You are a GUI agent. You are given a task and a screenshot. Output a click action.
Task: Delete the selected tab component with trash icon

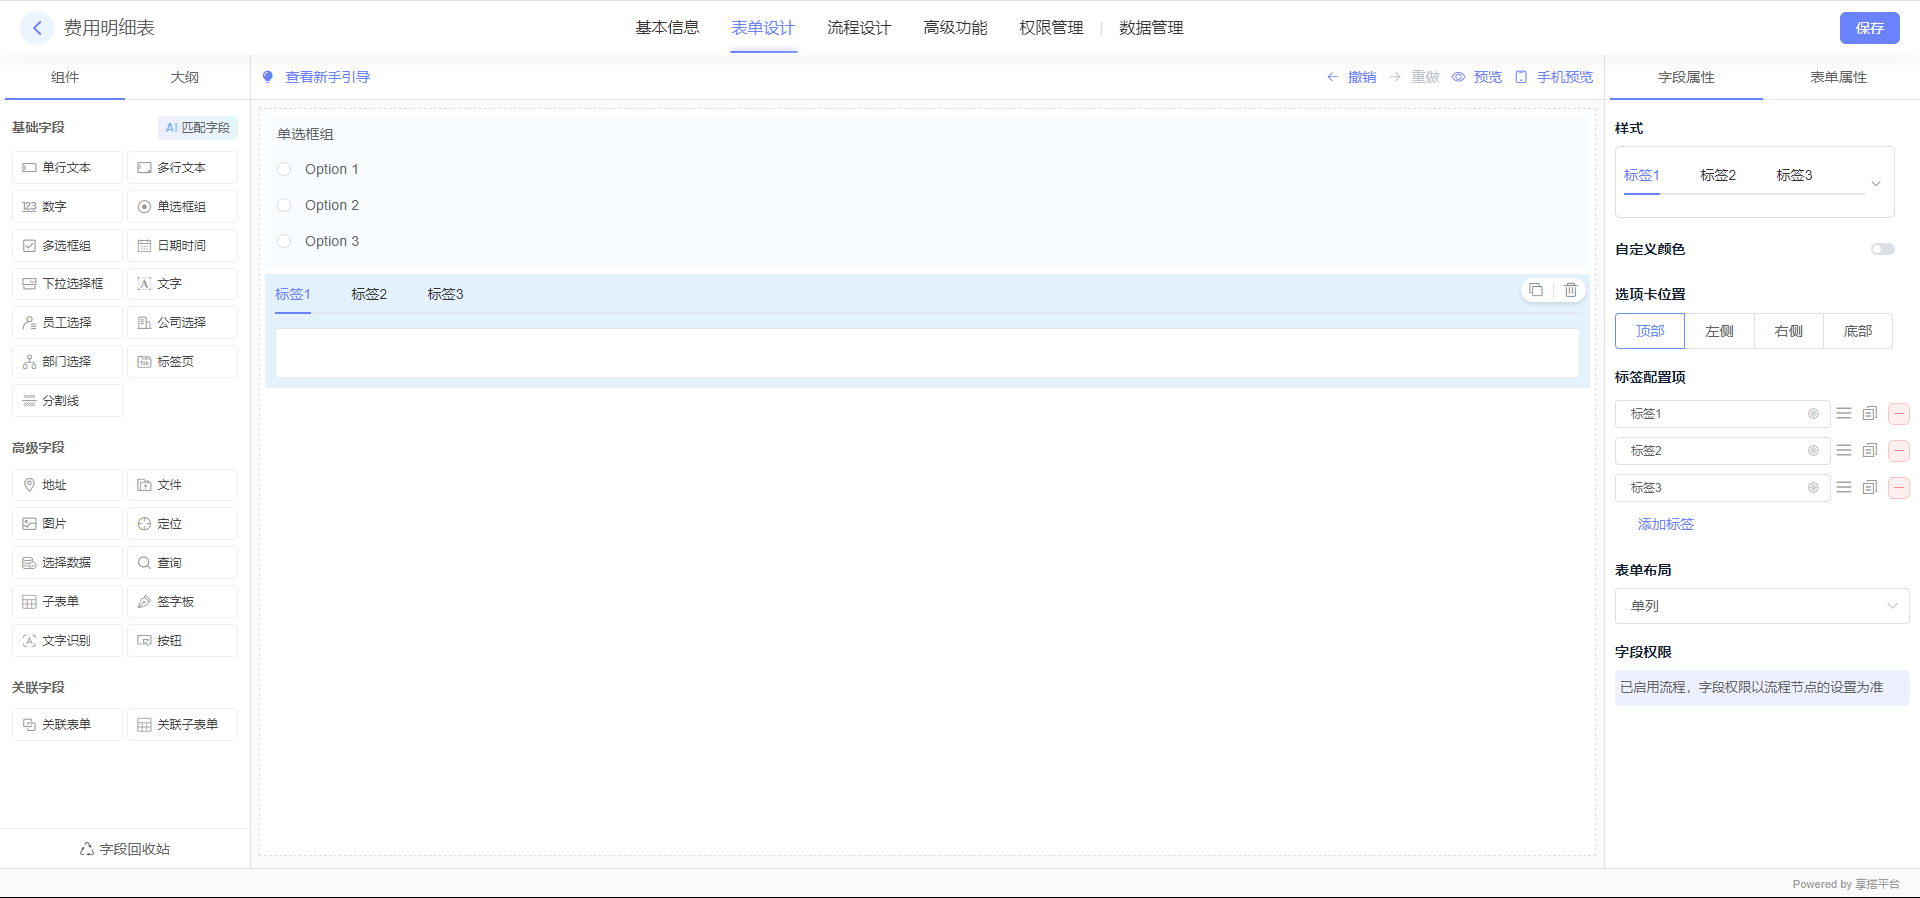coord(1571,290)
